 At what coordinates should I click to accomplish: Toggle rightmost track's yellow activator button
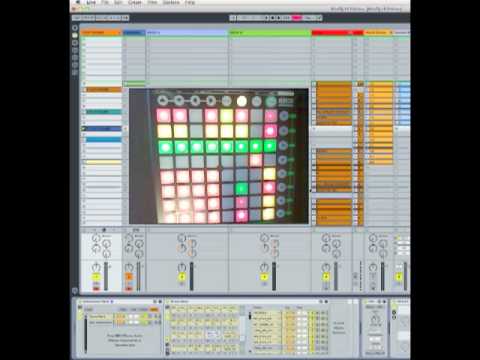pyautogui.click(x=399, y=277)
